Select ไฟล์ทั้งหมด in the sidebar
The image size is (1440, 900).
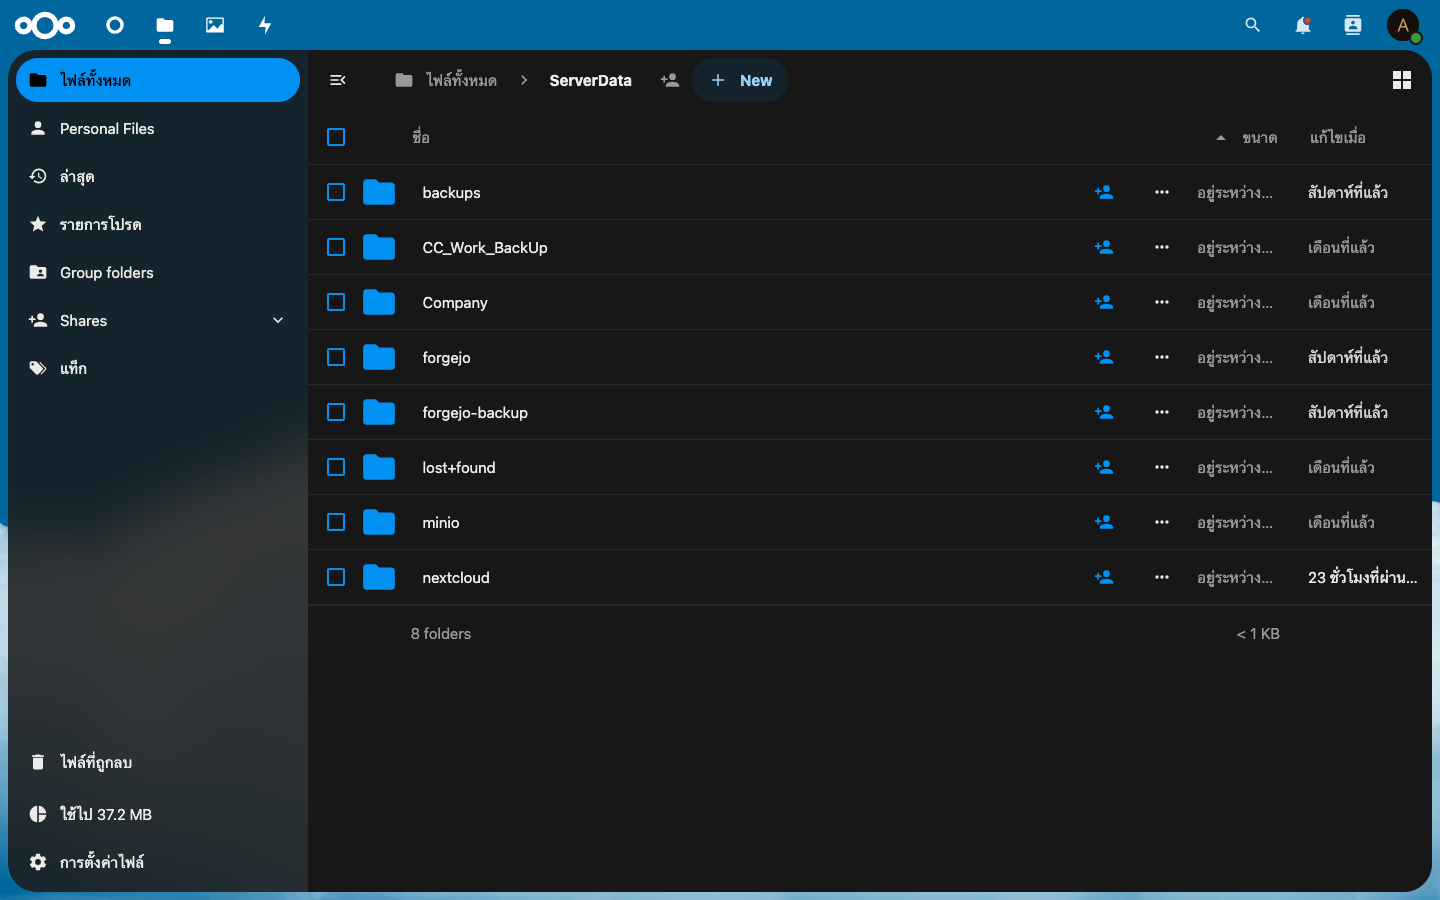tap(158, 80)
